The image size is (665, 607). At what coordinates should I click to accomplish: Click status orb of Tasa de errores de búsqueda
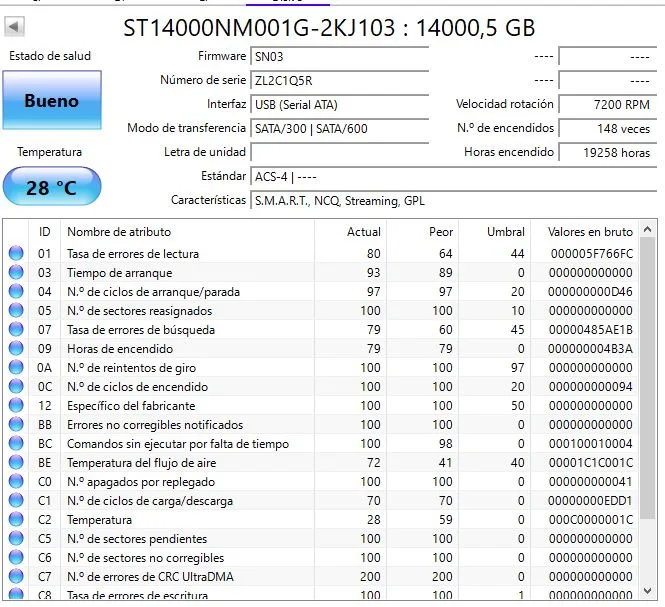coord(16,330)
